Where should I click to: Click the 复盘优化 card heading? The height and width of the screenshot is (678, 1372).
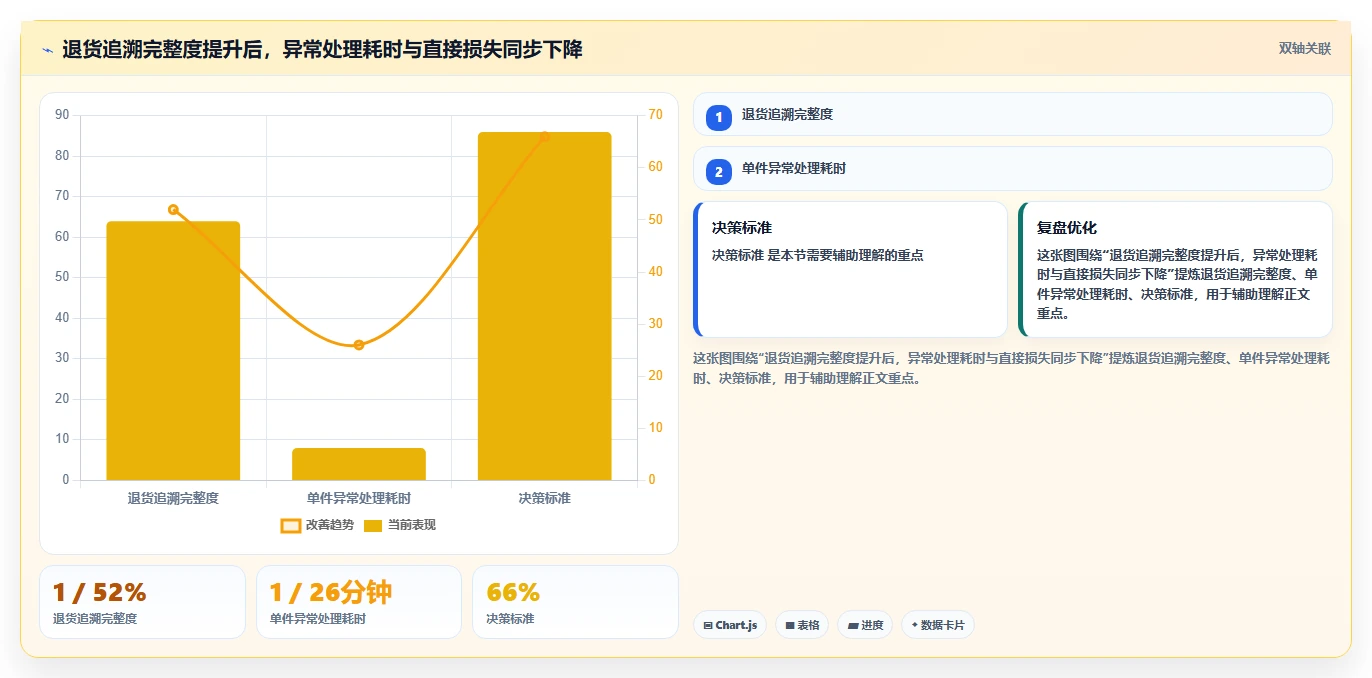coord(1067,228)
